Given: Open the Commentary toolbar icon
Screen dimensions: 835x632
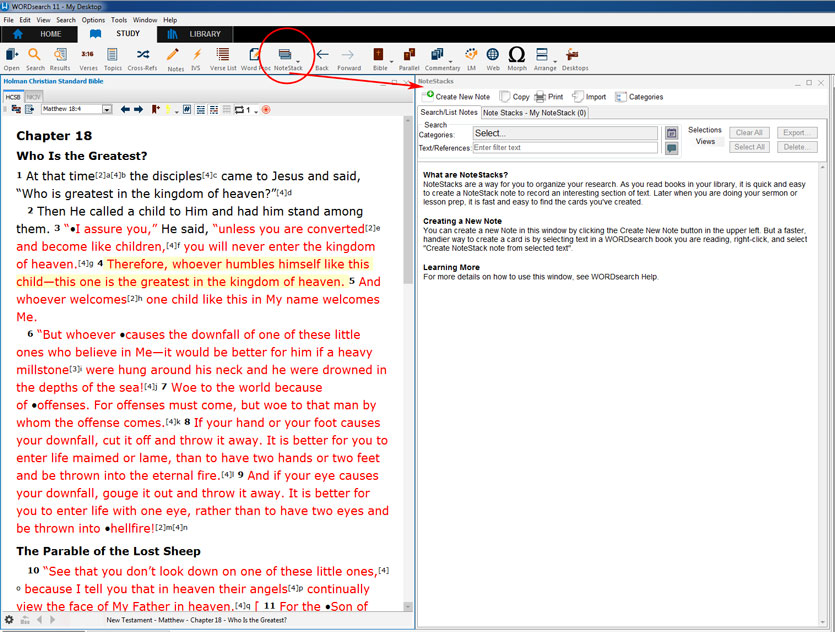Looking at the screenshot, I should coord(437,55).
